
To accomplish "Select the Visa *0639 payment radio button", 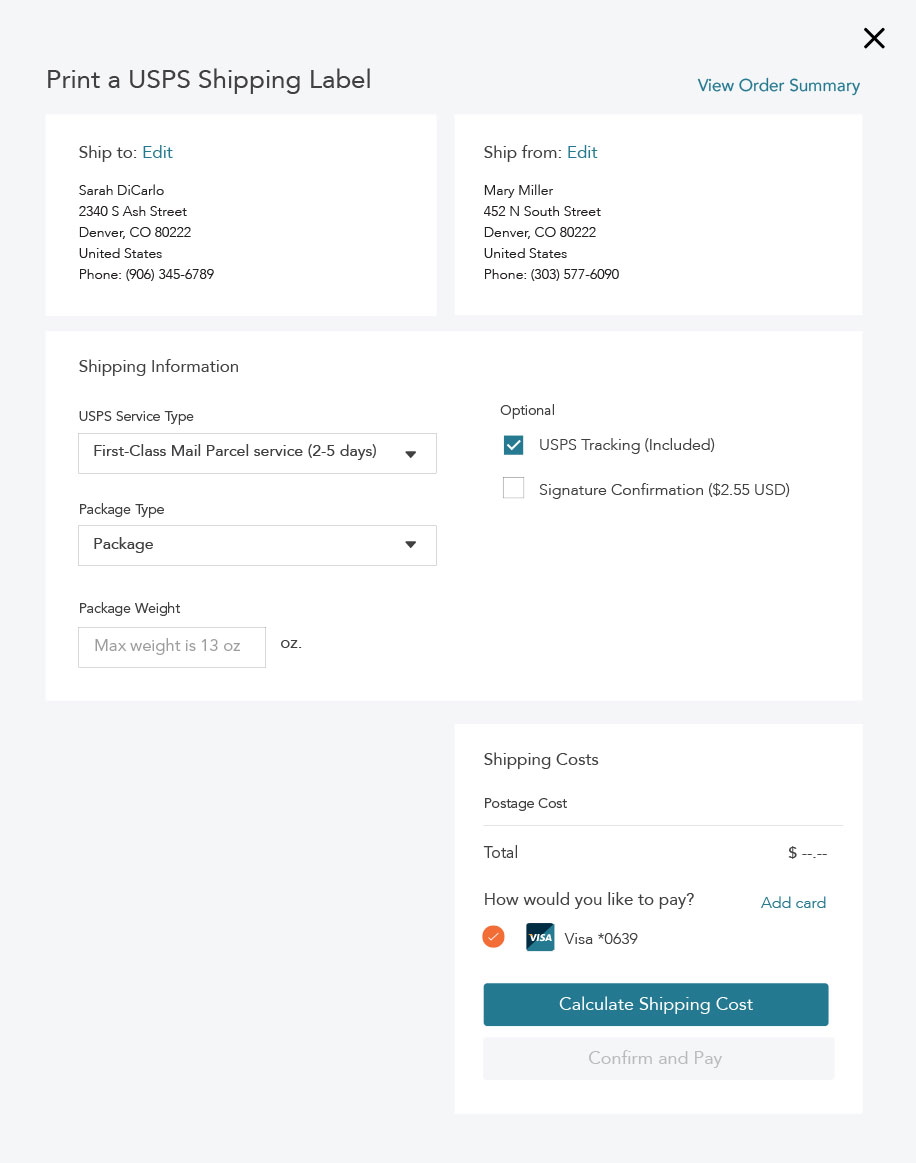I will click(x=493, y=937).
